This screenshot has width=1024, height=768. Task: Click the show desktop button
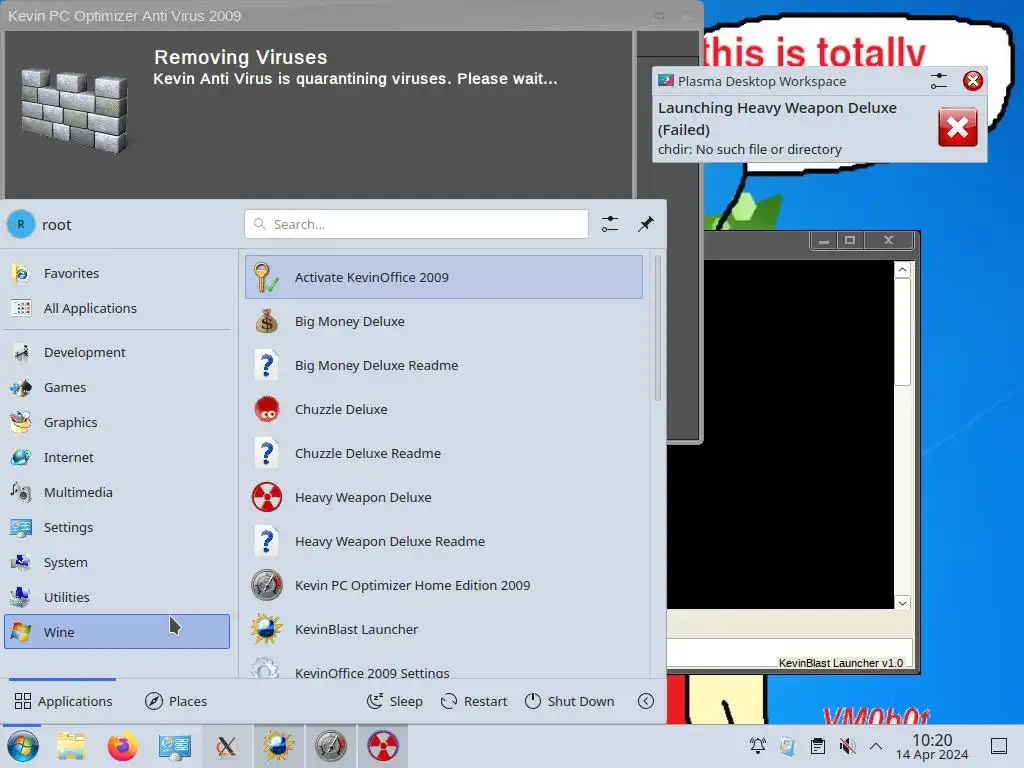click(999, 746)
